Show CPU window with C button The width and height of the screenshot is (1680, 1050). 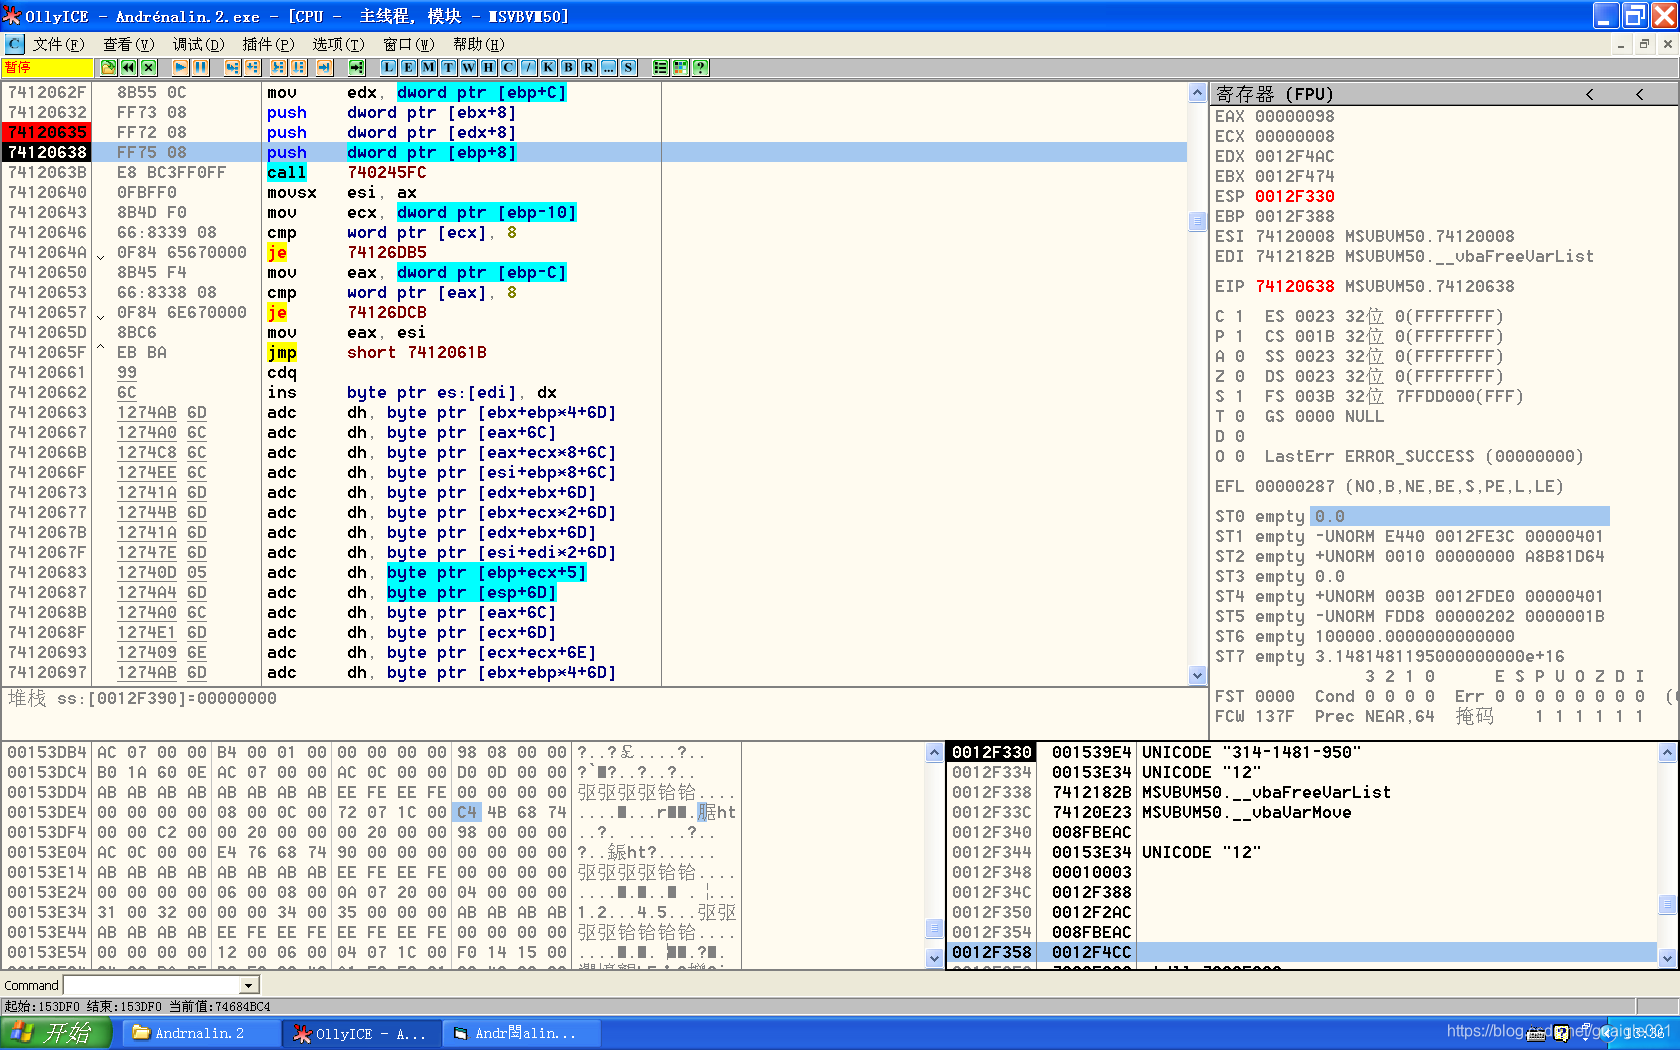tap(508, 67)
